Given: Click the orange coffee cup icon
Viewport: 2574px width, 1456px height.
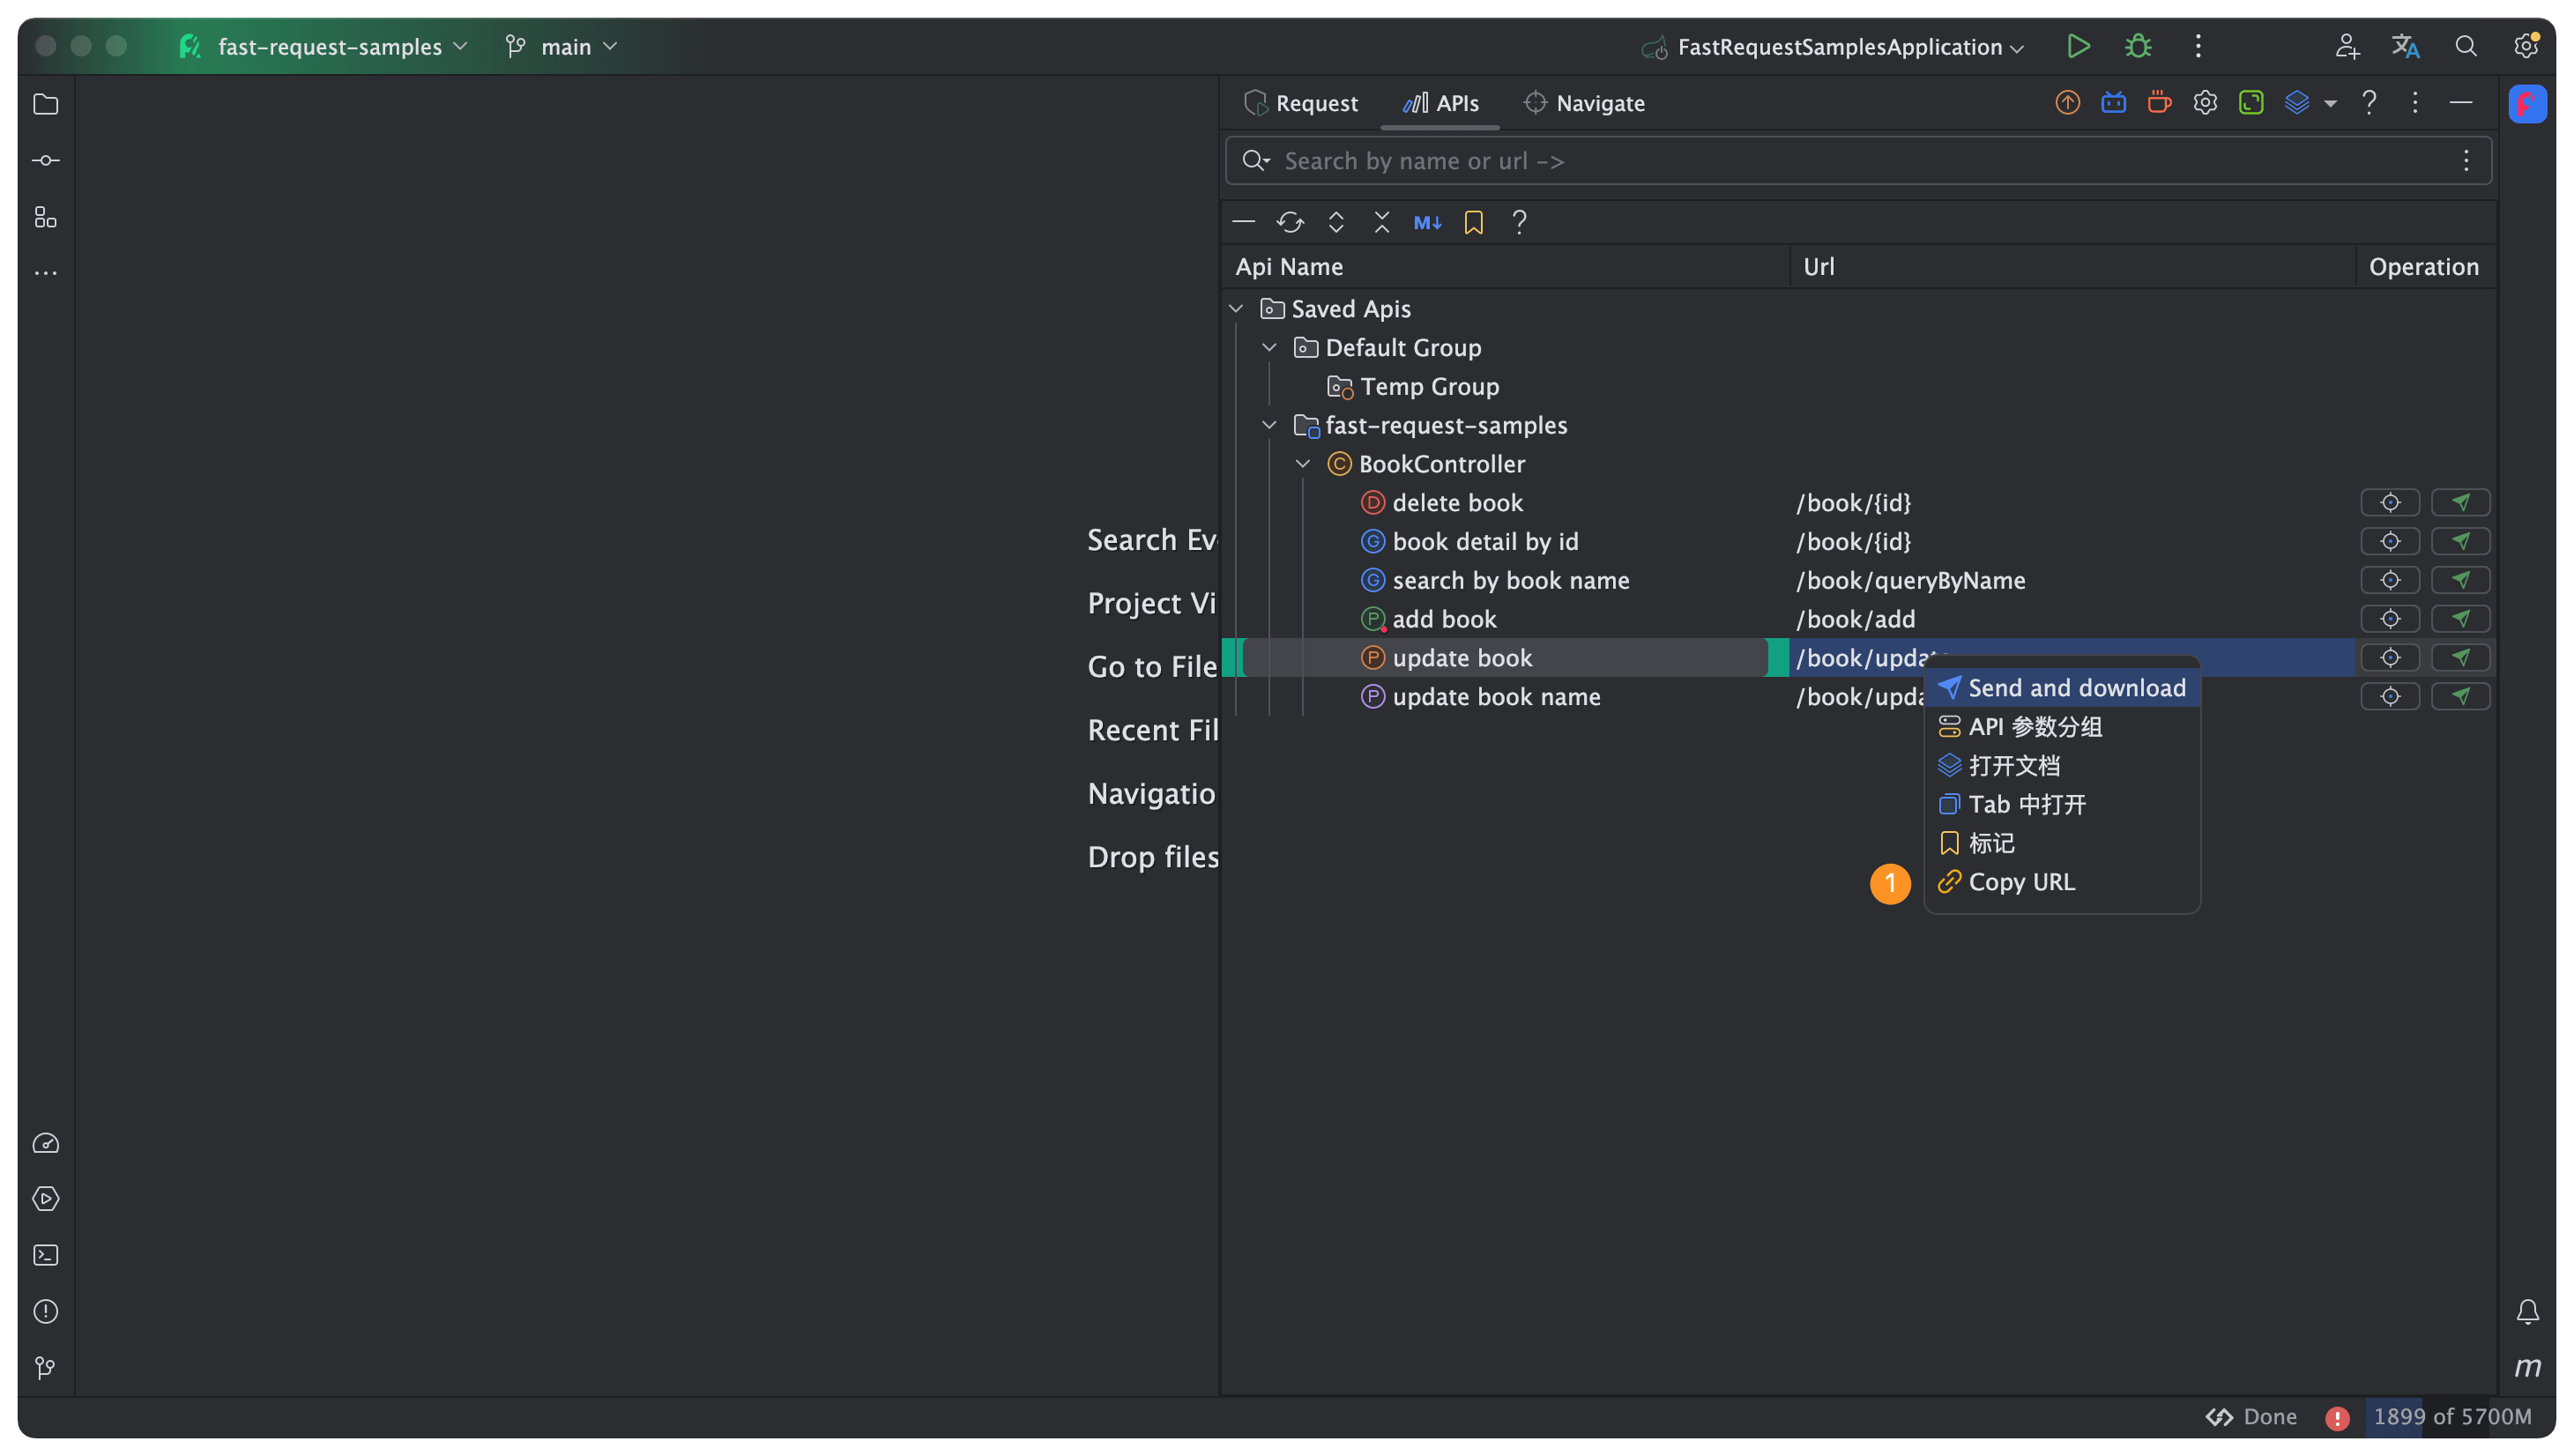Looking at the screenshot, I should (x=2159, y=103).
